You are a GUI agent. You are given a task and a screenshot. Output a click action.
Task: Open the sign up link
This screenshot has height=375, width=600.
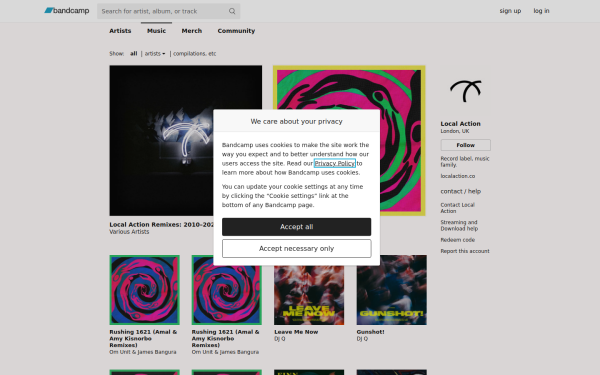[510, 11]
